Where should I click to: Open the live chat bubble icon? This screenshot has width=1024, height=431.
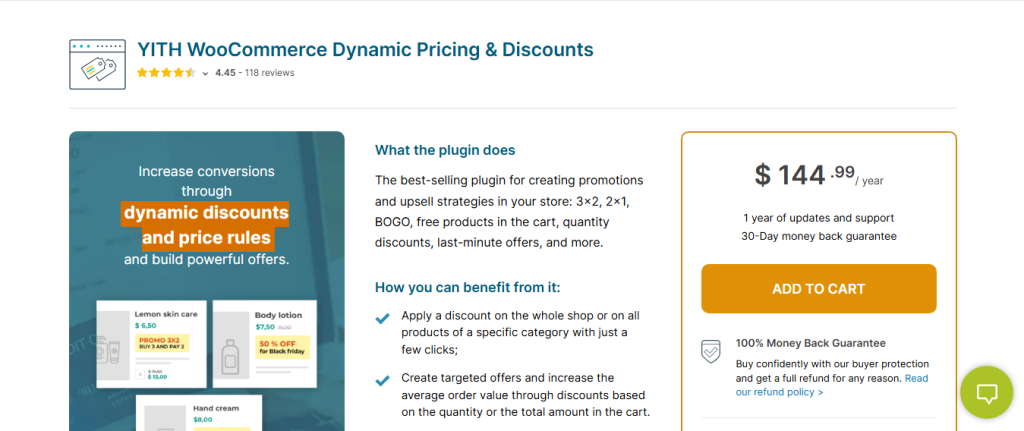[x=987, y=392]
